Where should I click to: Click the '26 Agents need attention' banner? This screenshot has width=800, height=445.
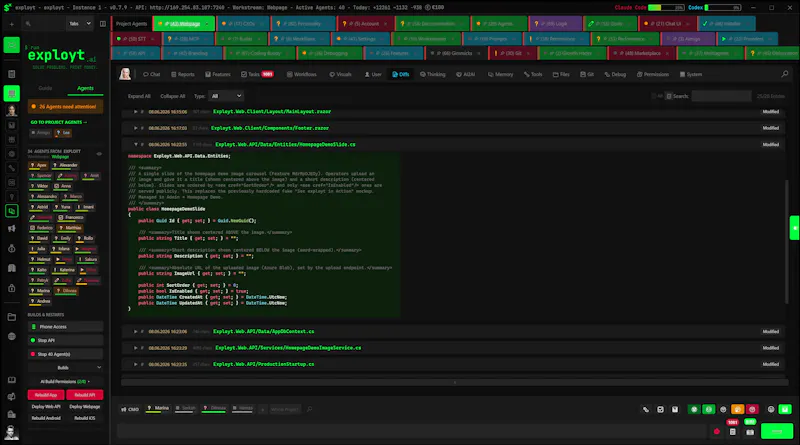click(x=65, y=107)
